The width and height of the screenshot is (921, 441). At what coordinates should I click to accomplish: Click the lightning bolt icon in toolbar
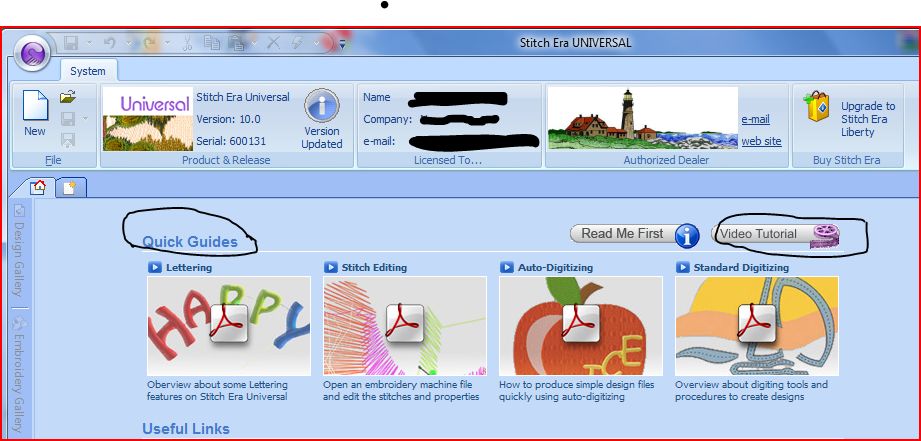click(x=297, y=43)
